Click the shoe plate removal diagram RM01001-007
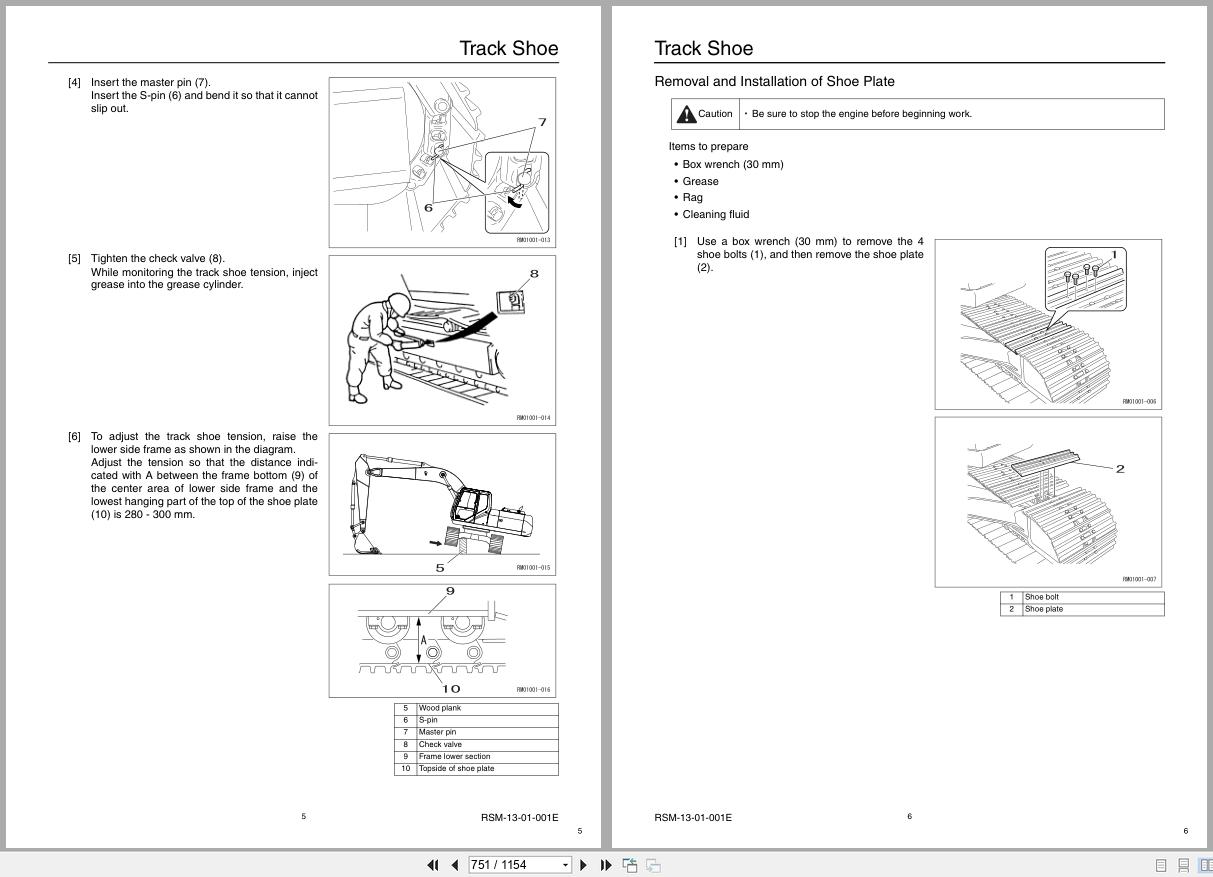 (x=1048, y=502)
